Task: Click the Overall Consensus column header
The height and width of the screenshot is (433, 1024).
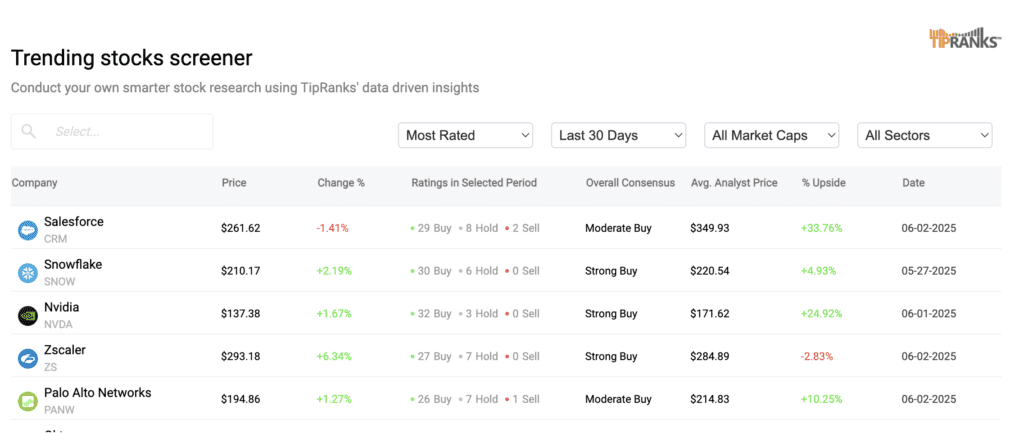Action: (x=630, y=183)
